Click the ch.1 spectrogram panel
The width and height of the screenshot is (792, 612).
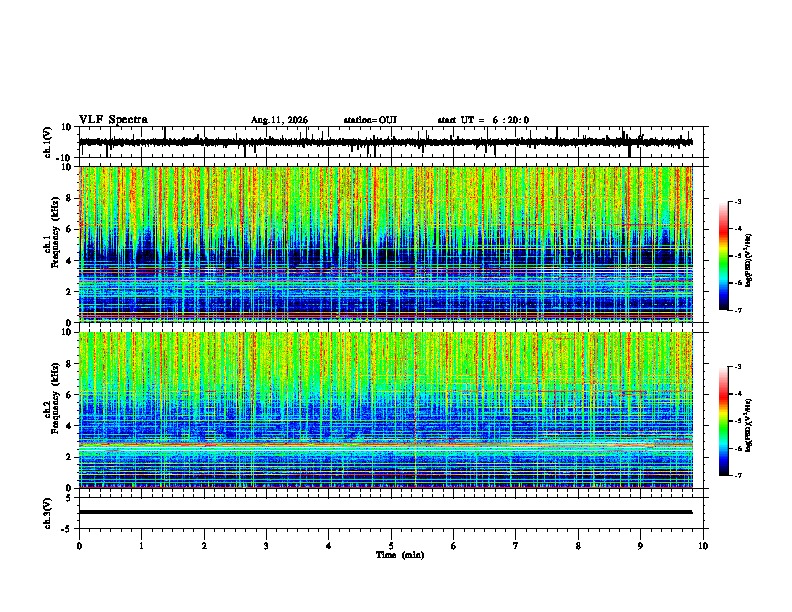click(x=385, y=244)
